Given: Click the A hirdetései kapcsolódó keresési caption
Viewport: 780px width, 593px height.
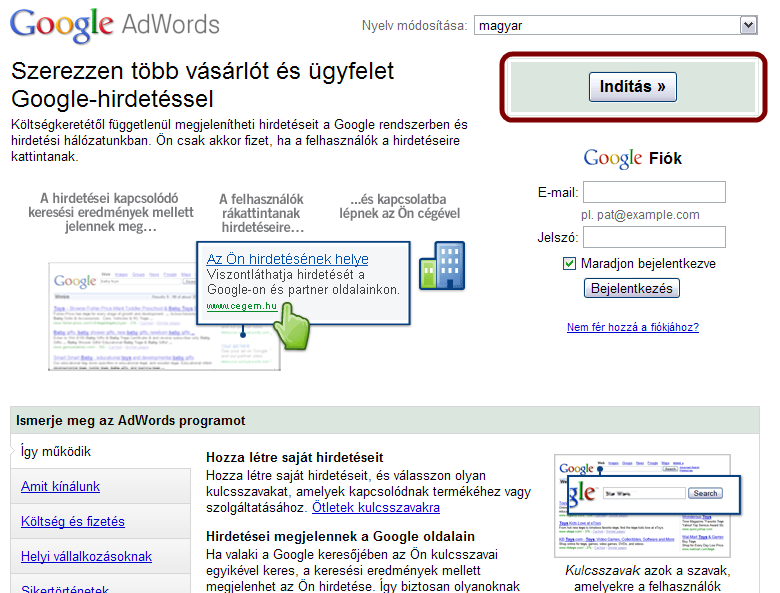Looking at the screenshot, I should tap(110, 212).
